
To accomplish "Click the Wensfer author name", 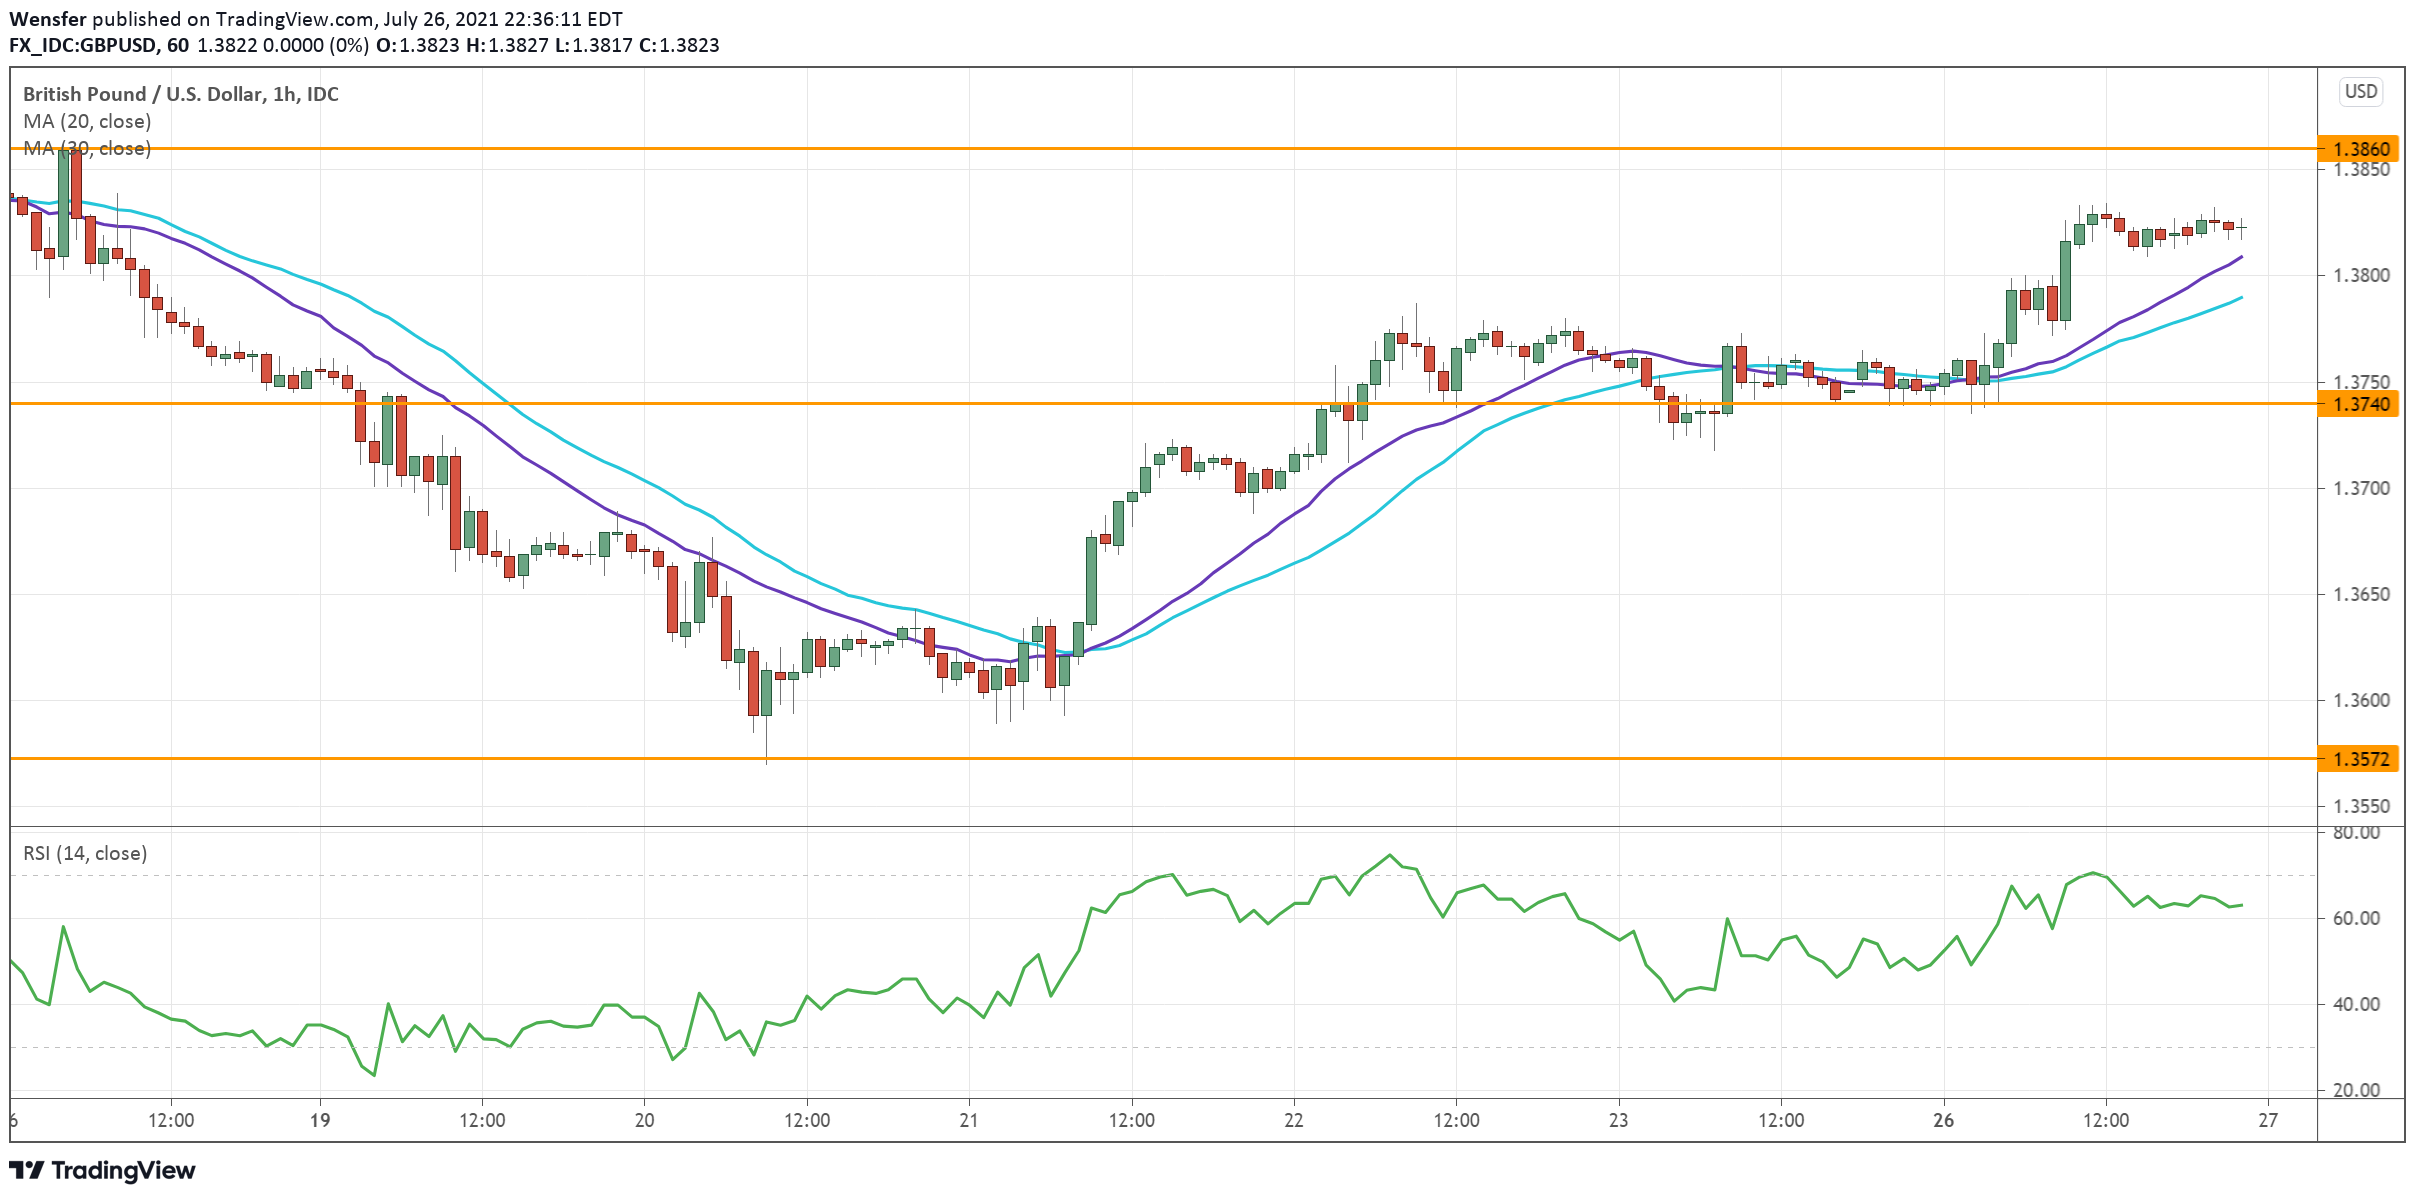I will click(x=47, y=19).
